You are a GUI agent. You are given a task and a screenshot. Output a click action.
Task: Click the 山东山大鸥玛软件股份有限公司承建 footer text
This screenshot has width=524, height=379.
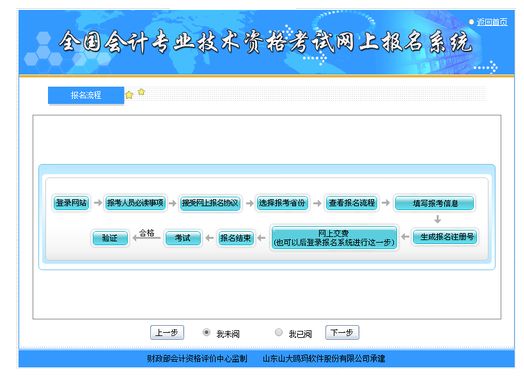[324, 359]
